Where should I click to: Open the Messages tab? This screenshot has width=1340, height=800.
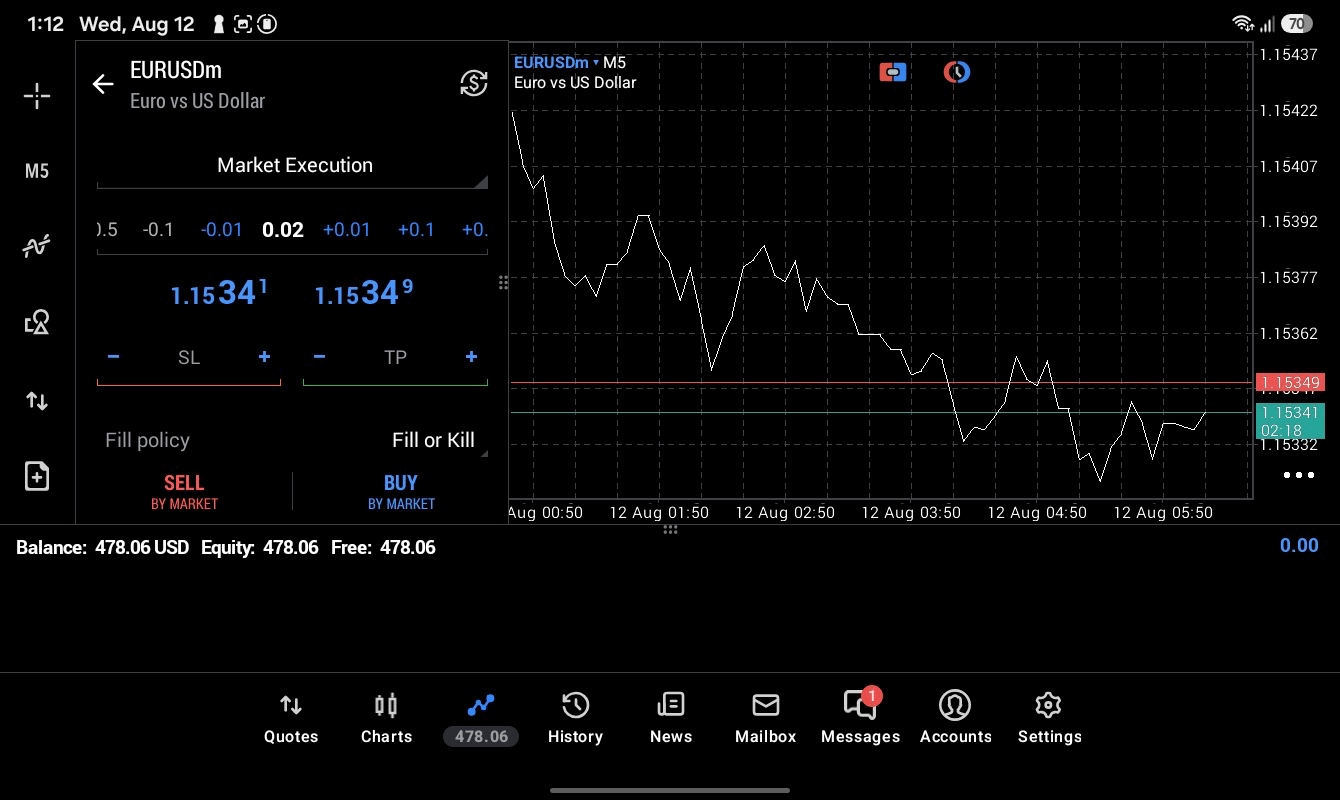(860, 719)
